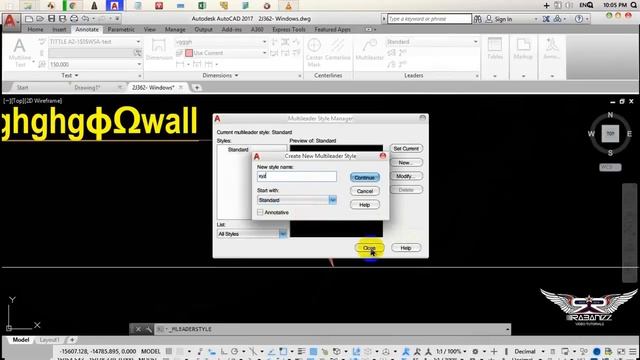Expand the Dimensions panel title
This screenshot has width=640, height=360.
pyautogui.click(x=220, y=76)
